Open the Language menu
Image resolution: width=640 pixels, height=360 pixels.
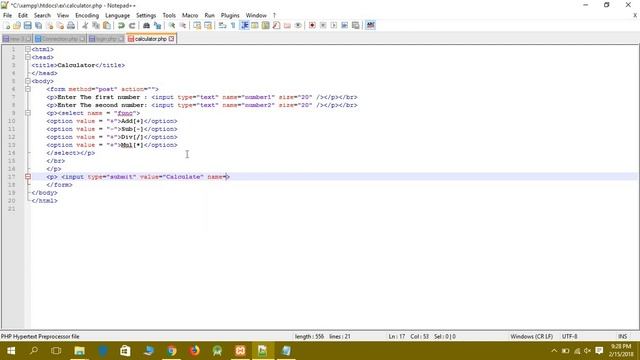tap(118, 16)
